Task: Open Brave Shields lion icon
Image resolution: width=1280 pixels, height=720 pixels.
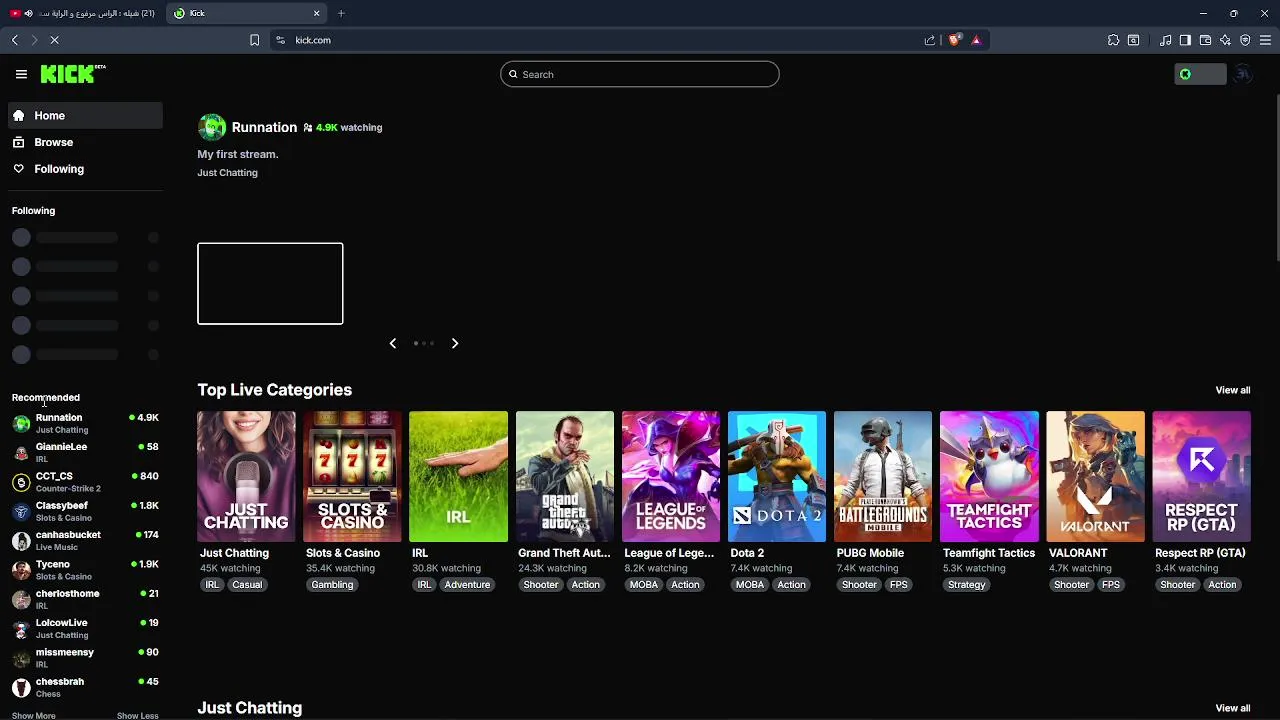Action: (x=954, y=40)
